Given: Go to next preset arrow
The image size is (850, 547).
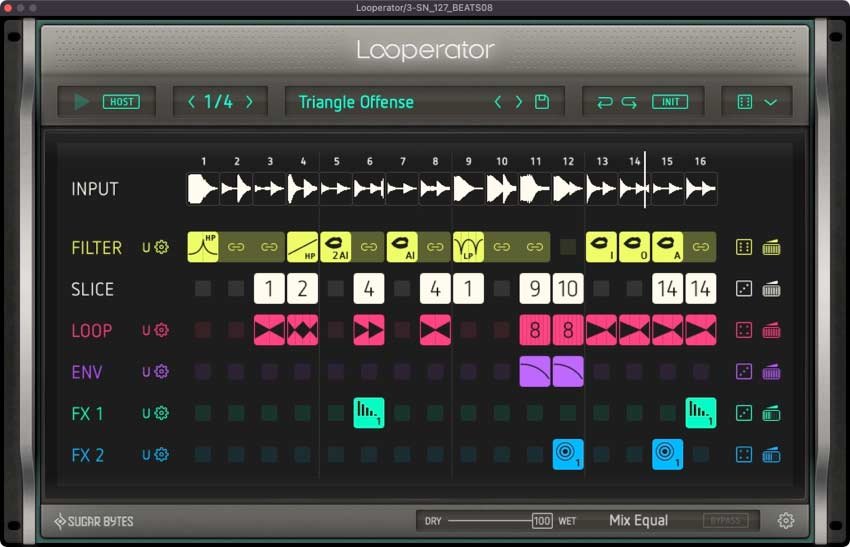Looking at the screenshot, I should coord(519,102).
